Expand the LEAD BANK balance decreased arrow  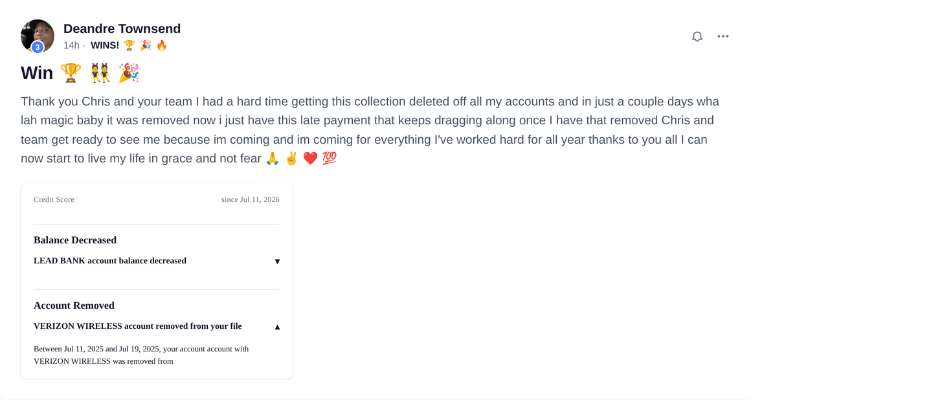point(277,261)
